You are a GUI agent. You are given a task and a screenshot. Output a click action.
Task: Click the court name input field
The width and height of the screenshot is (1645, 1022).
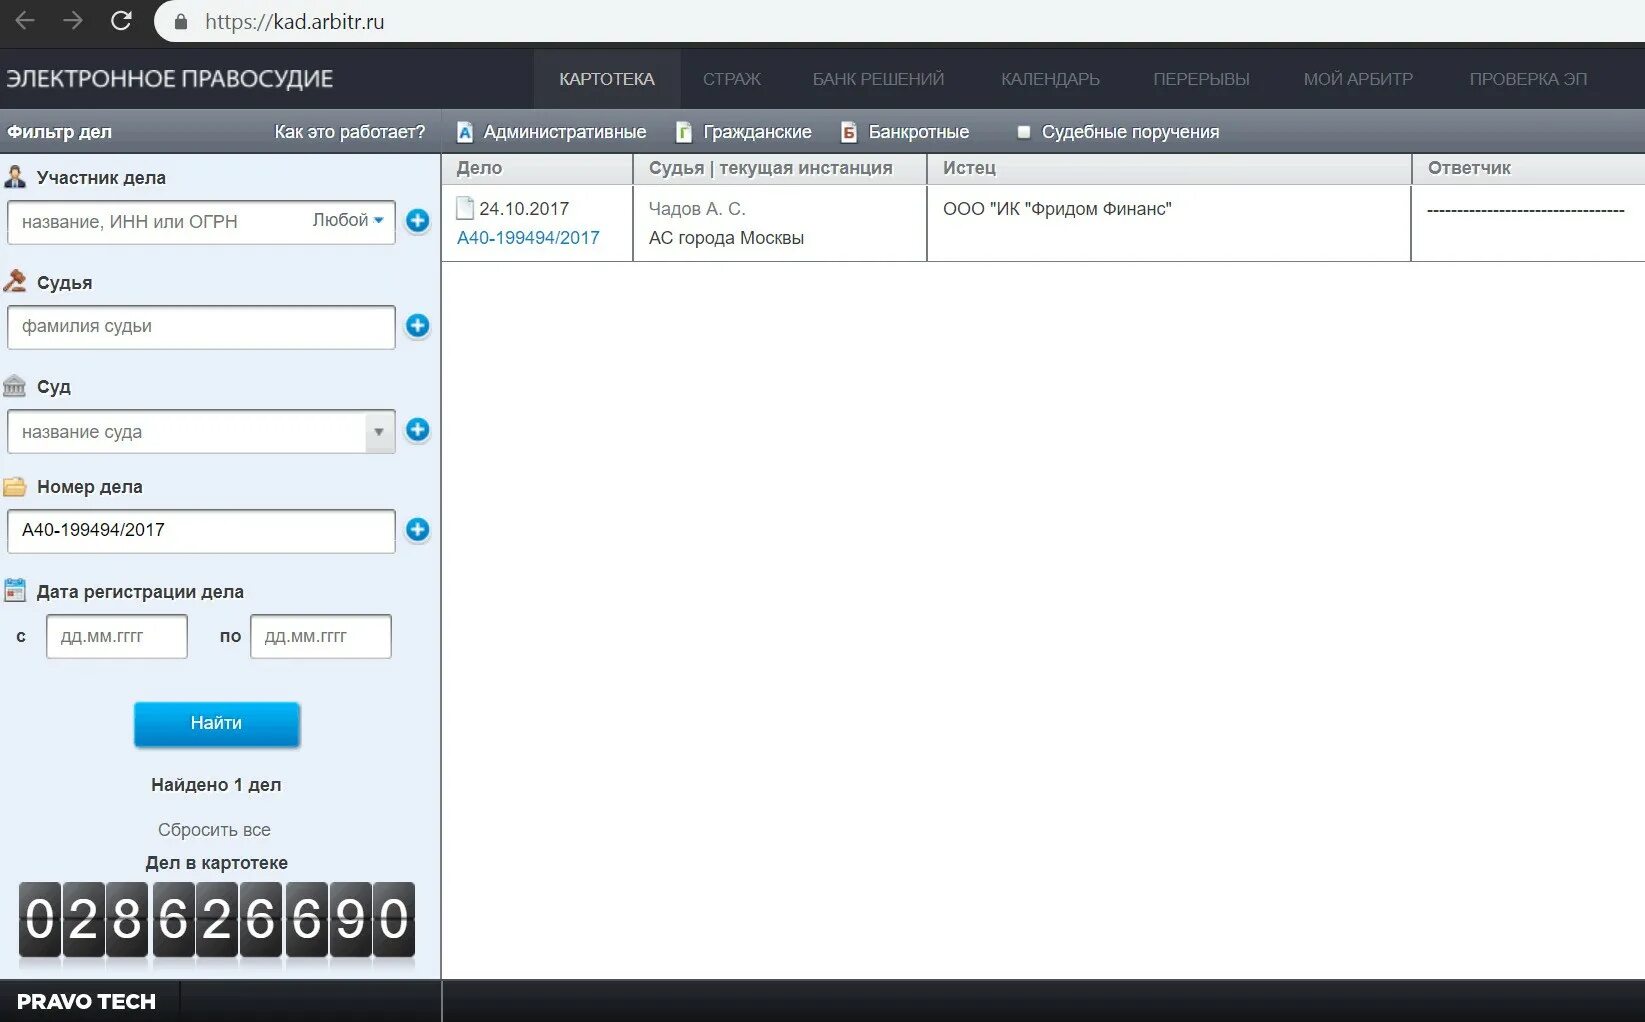[x=186, y=432]
